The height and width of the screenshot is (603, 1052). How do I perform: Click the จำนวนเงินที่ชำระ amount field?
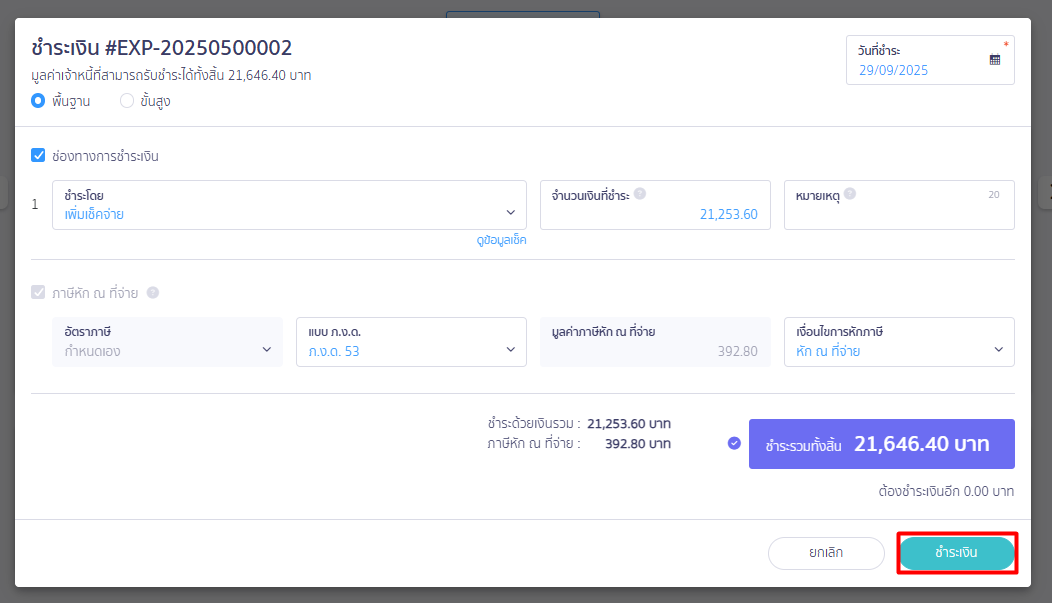[x=655, y=213]
